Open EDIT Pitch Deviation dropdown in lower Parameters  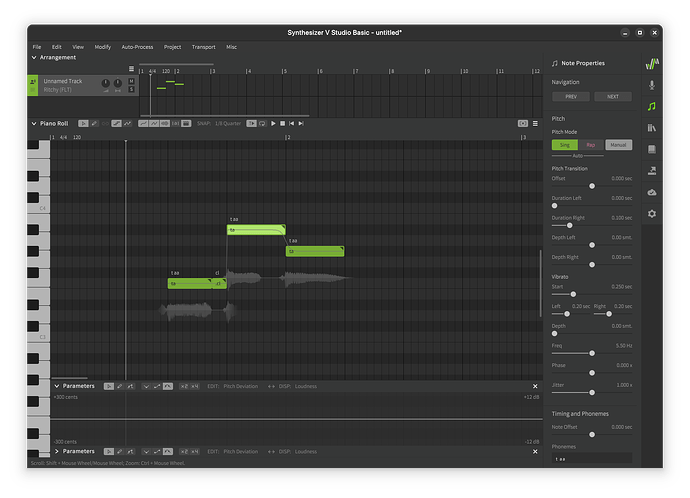(x=241, y=451)
